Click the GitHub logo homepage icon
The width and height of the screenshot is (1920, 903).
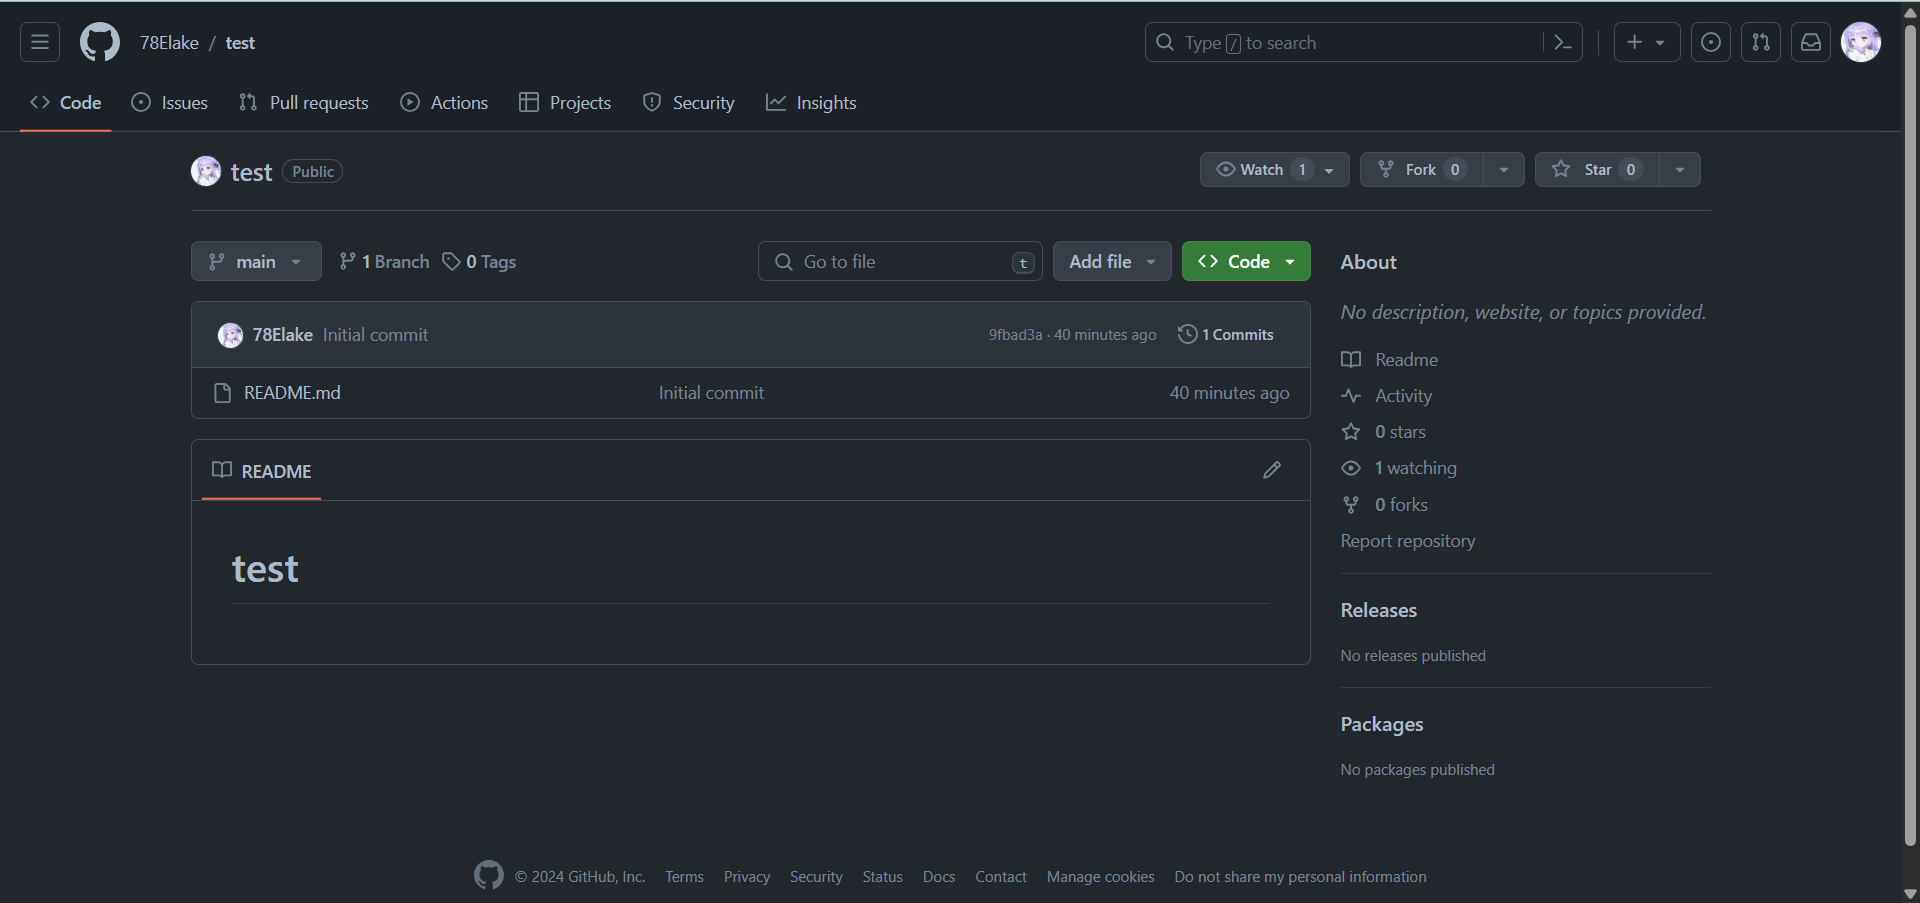(100, 42)
